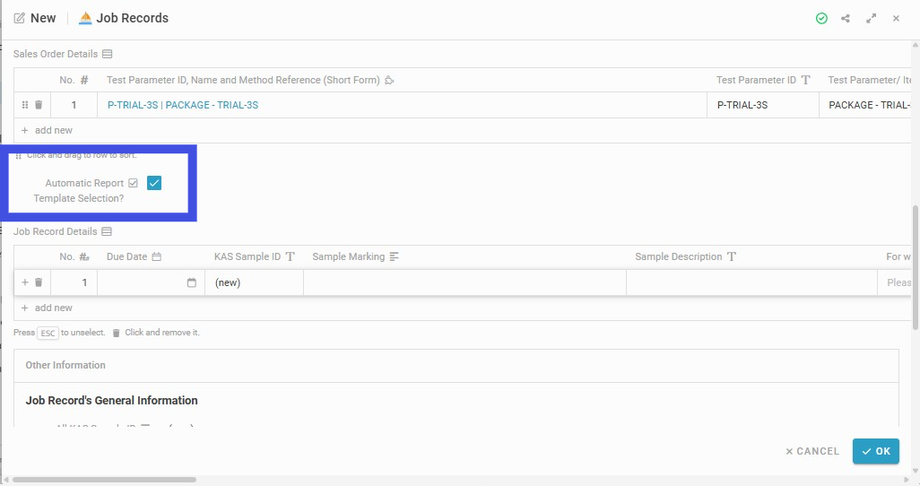Viewport: 920px width, 486px height.
Task: Click the Job Record Details section icon
Action: (107, 232)
